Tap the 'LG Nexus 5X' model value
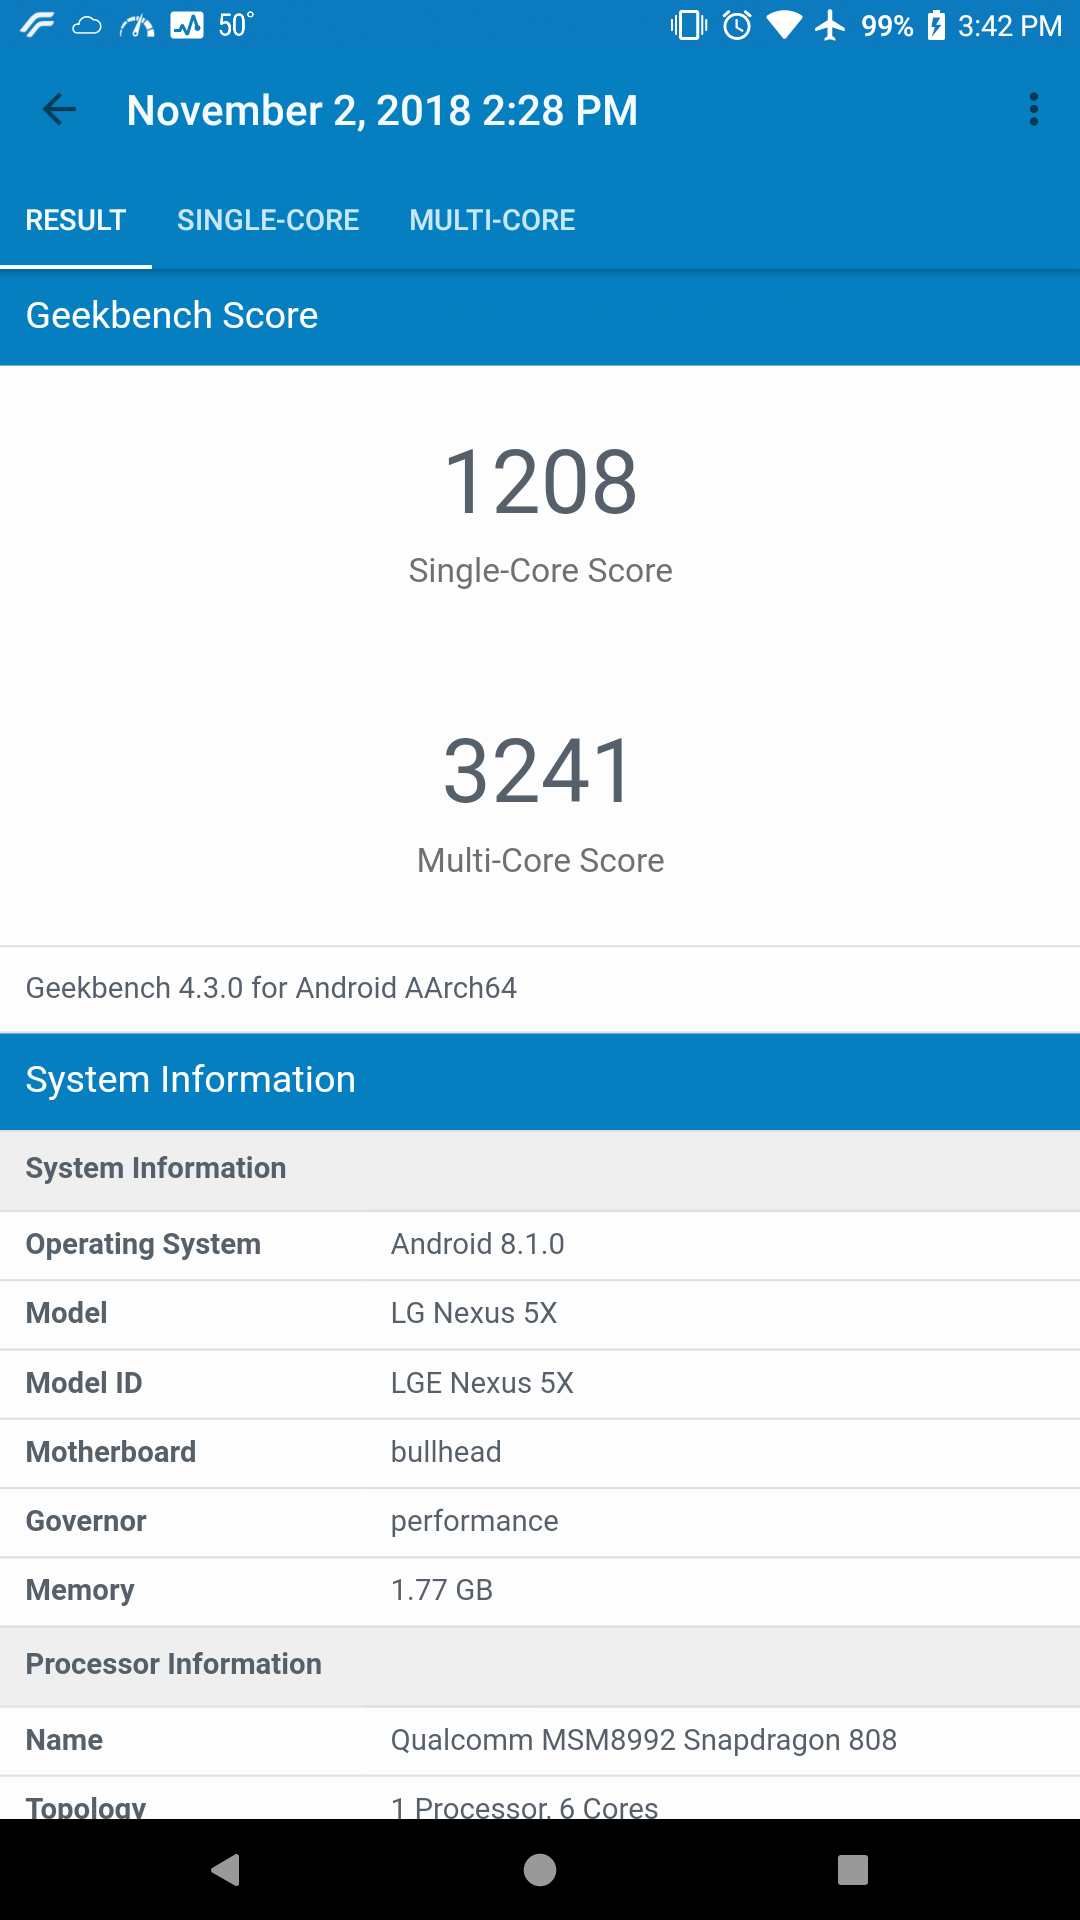The width and height of the screenshot is (1080, 1920). [474, 1313]
